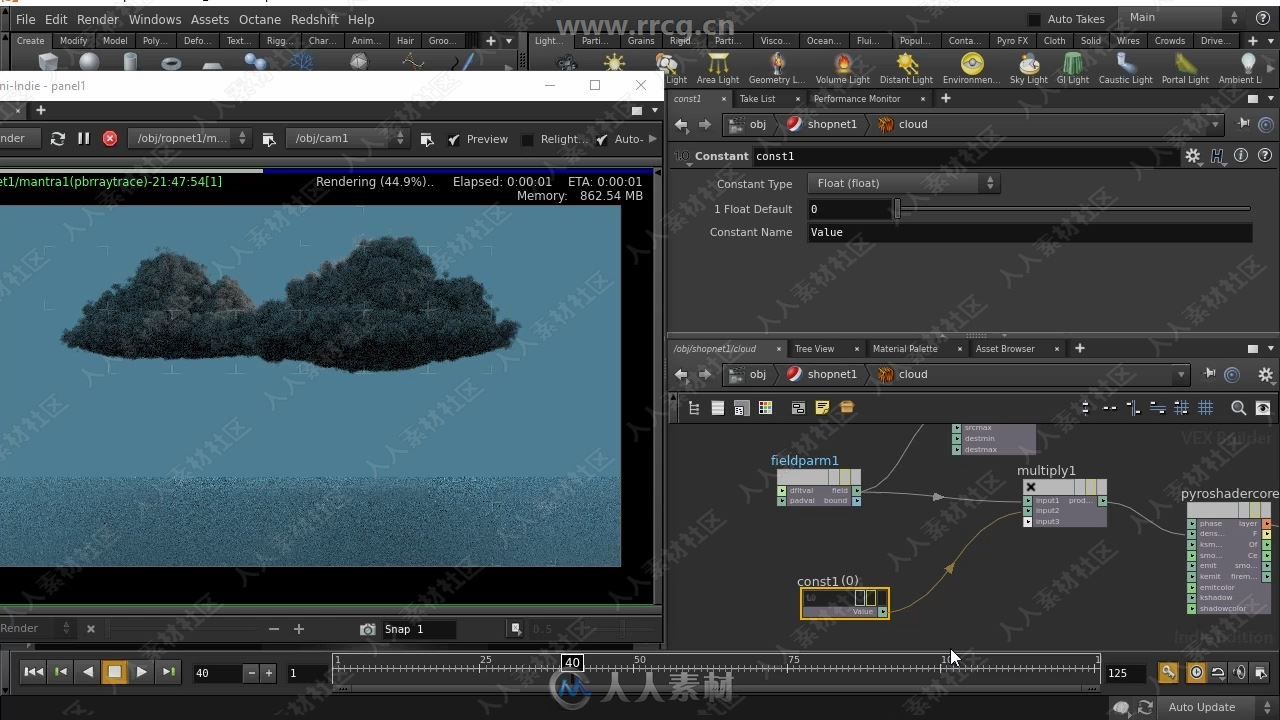Open the parameter help question icon

1265,156
